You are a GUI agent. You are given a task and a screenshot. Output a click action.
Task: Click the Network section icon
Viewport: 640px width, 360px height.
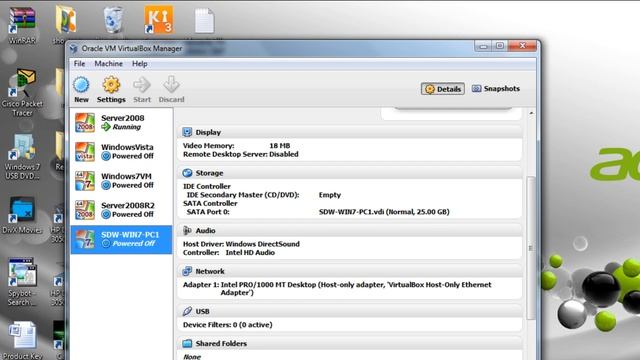coord(187,271)
